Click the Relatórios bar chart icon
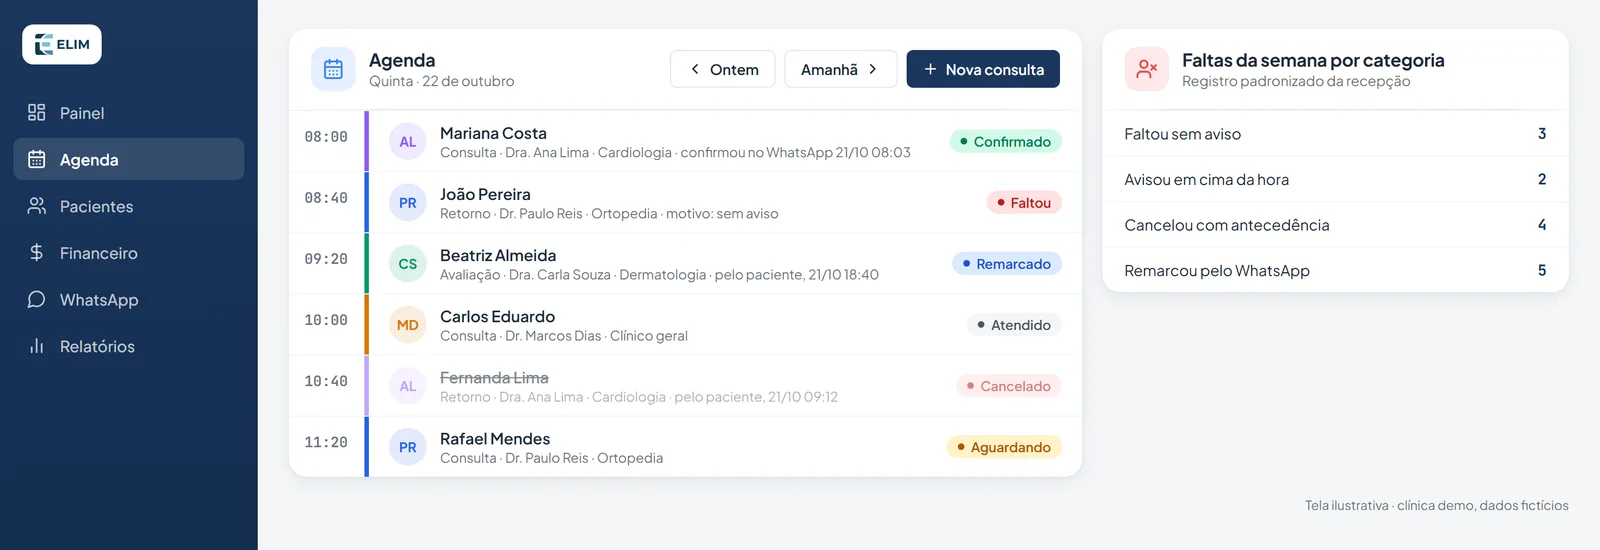 point(37,346)
